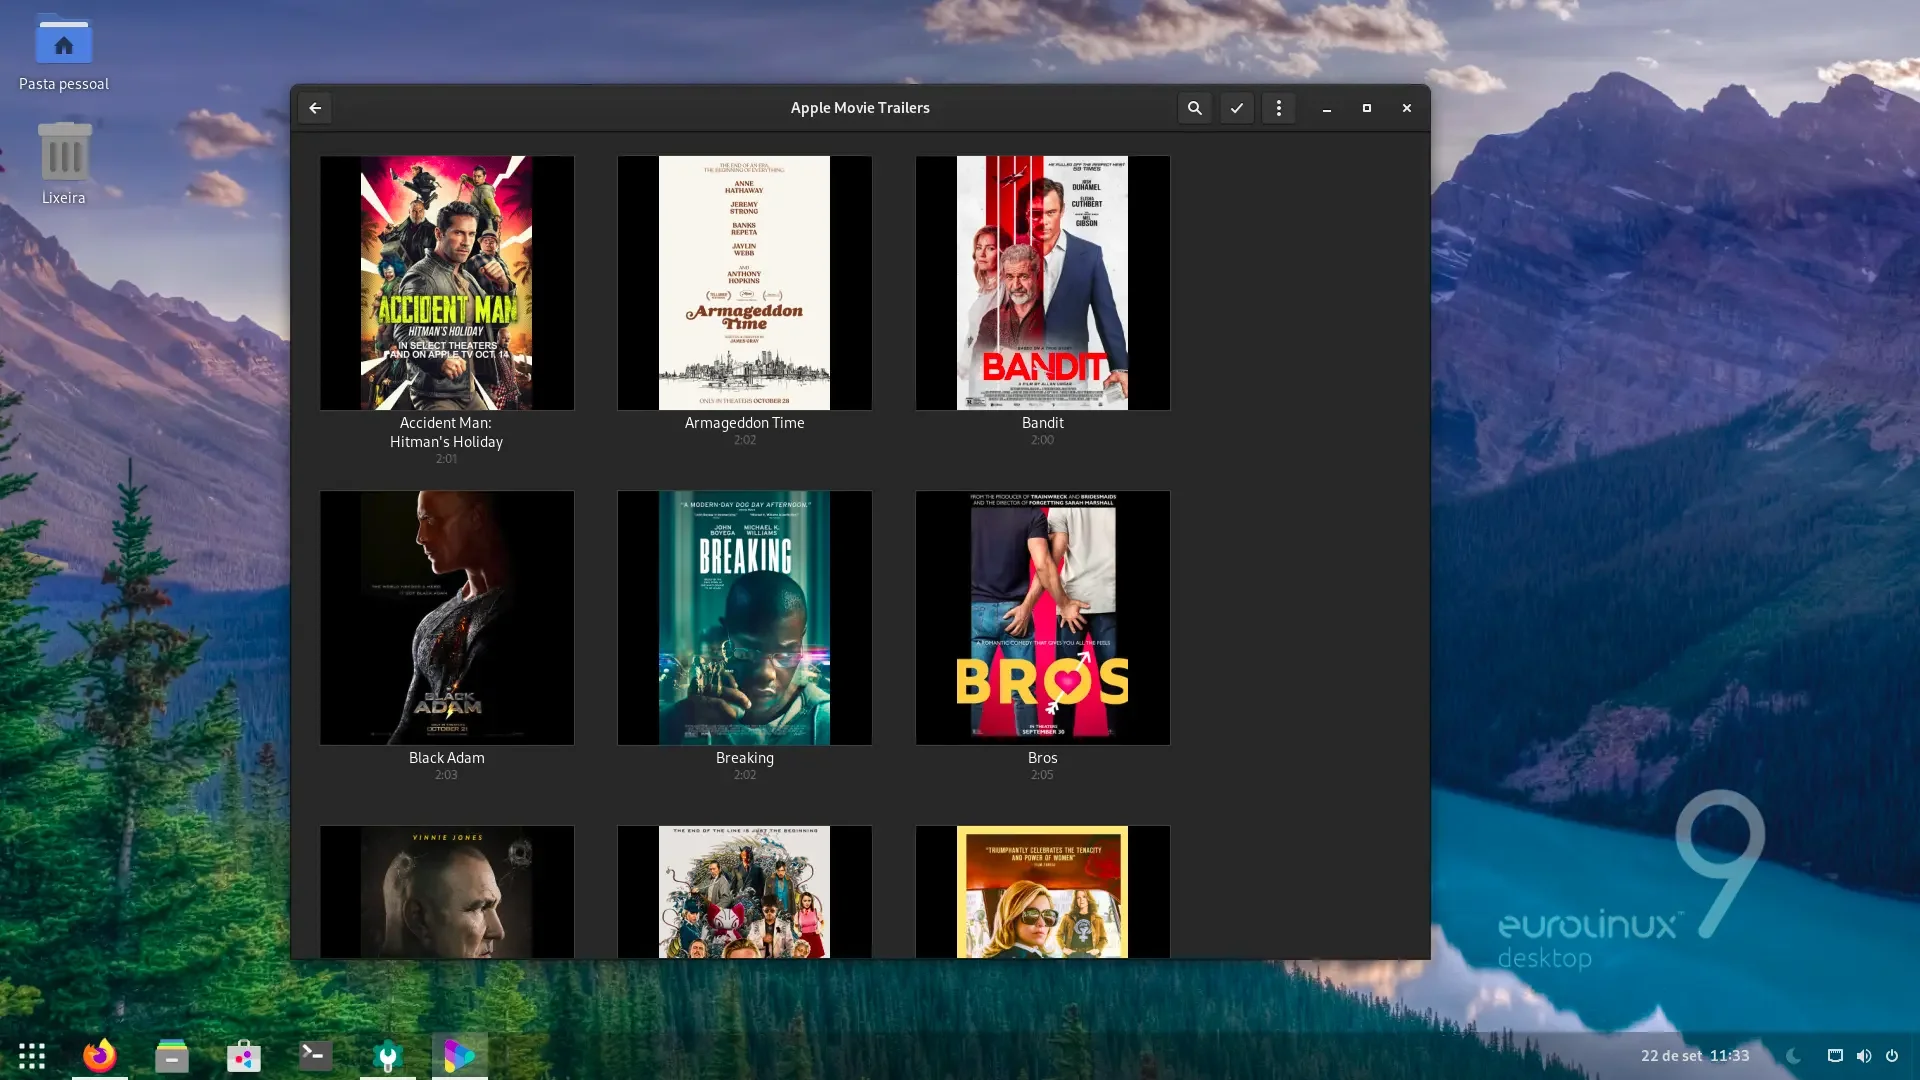Open the volume speaker icon

[1864, 1056]
